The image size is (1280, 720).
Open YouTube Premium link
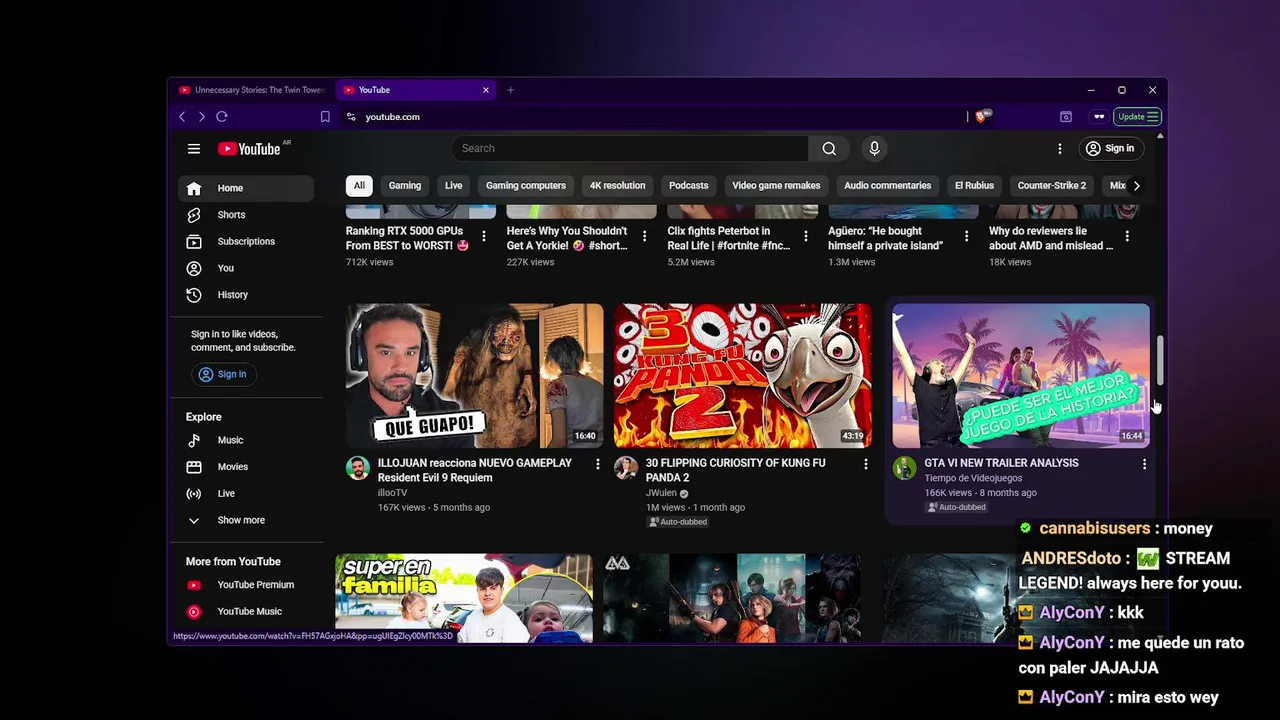pyautogui.click(x=246, y=585)
